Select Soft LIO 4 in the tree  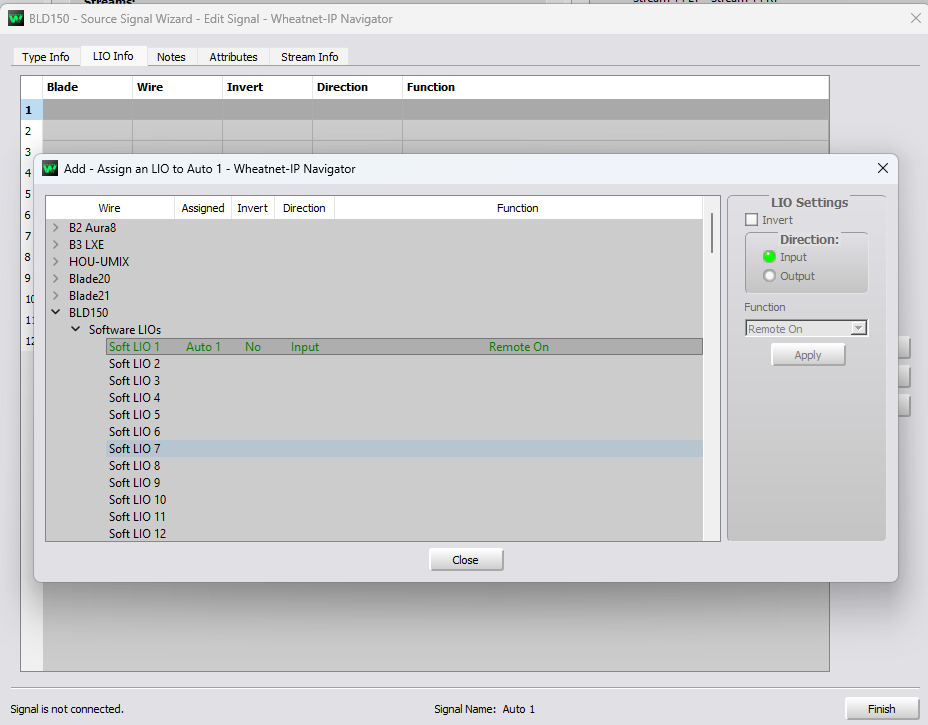coord(134,398)
